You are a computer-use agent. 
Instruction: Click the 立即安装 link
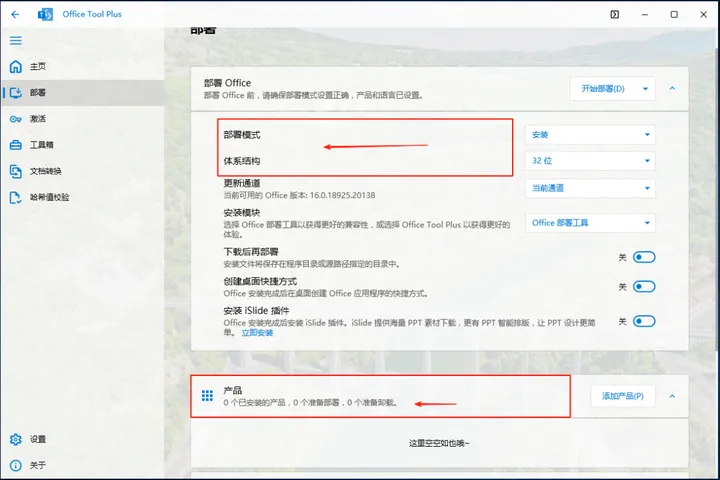pos(257,333)
